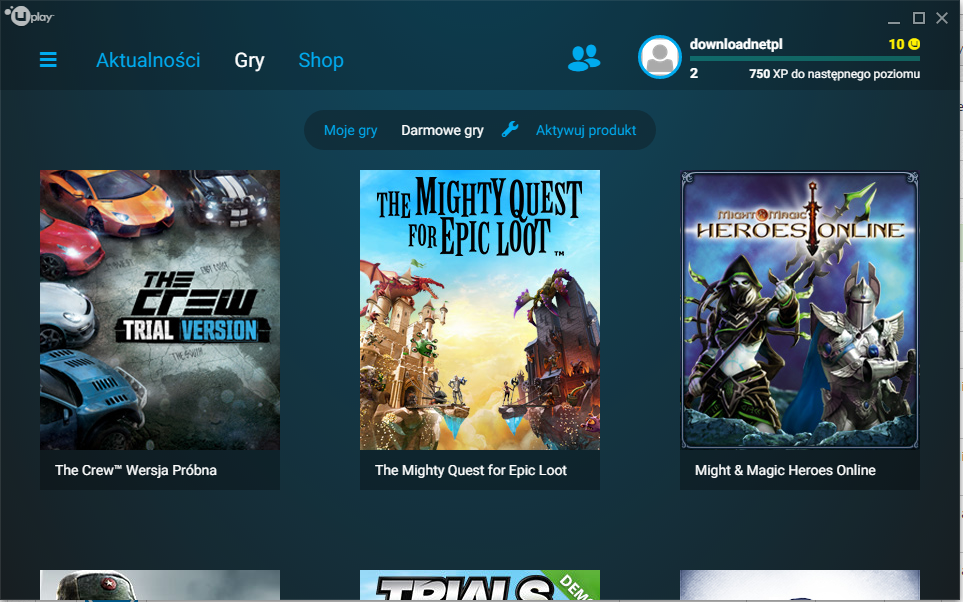Open the game cover with the soldier cap
963x602 pixels.
(160, 585)
